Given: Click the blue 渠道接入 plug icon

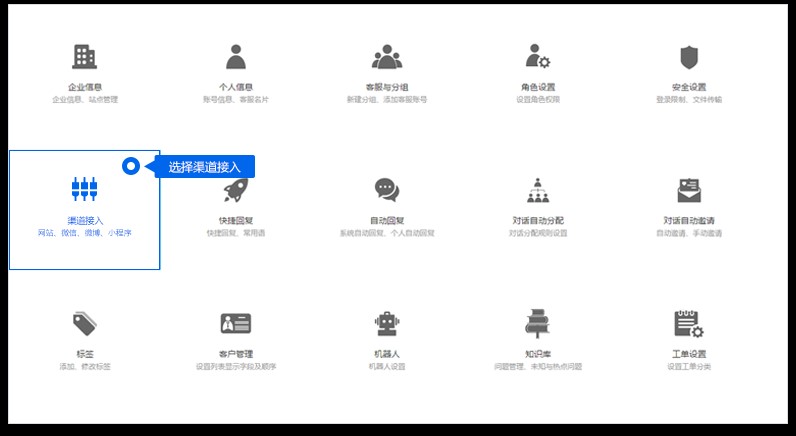Looking at the screenshot, I should coord(84,189).
